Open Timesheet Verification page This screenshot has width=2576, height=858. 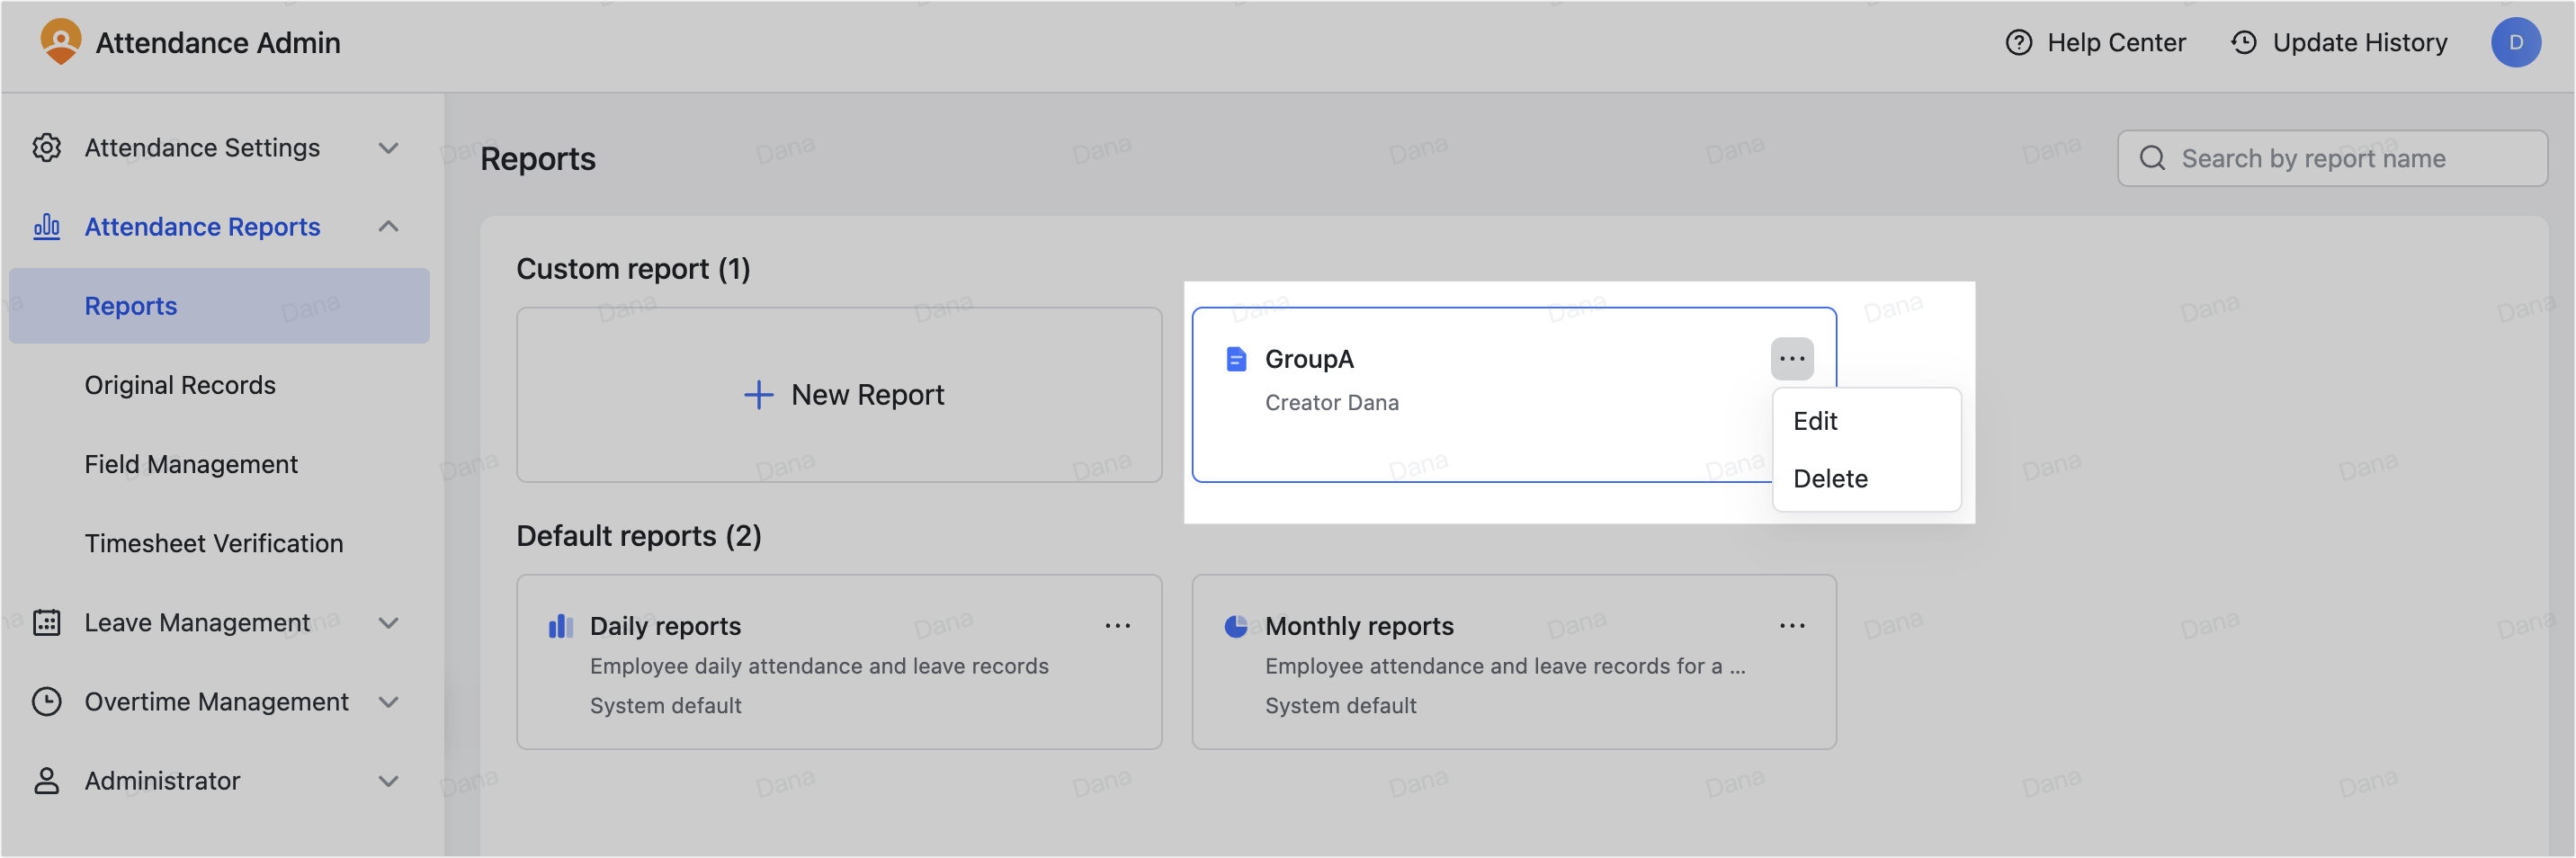click(x=213, y=543)
